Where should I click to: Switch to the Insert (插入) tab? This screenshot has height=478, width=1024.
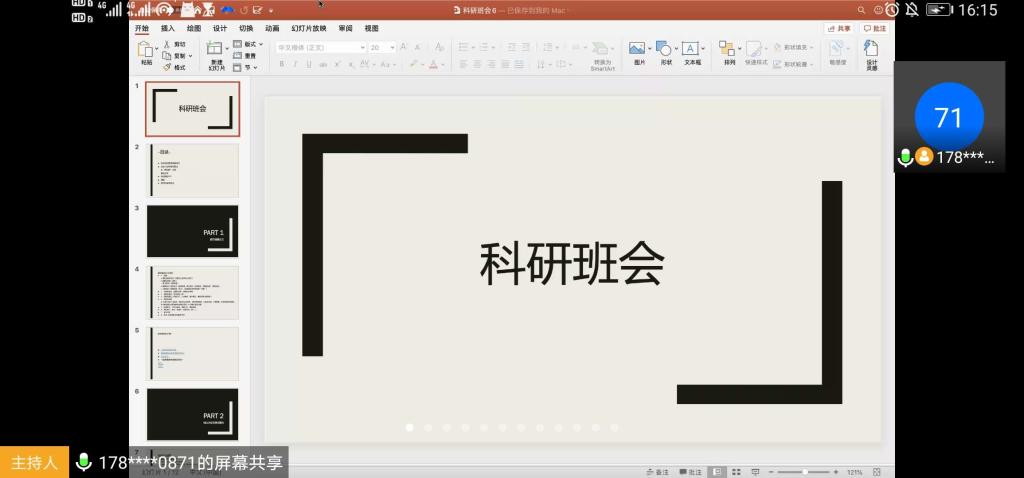pos(168,28)
